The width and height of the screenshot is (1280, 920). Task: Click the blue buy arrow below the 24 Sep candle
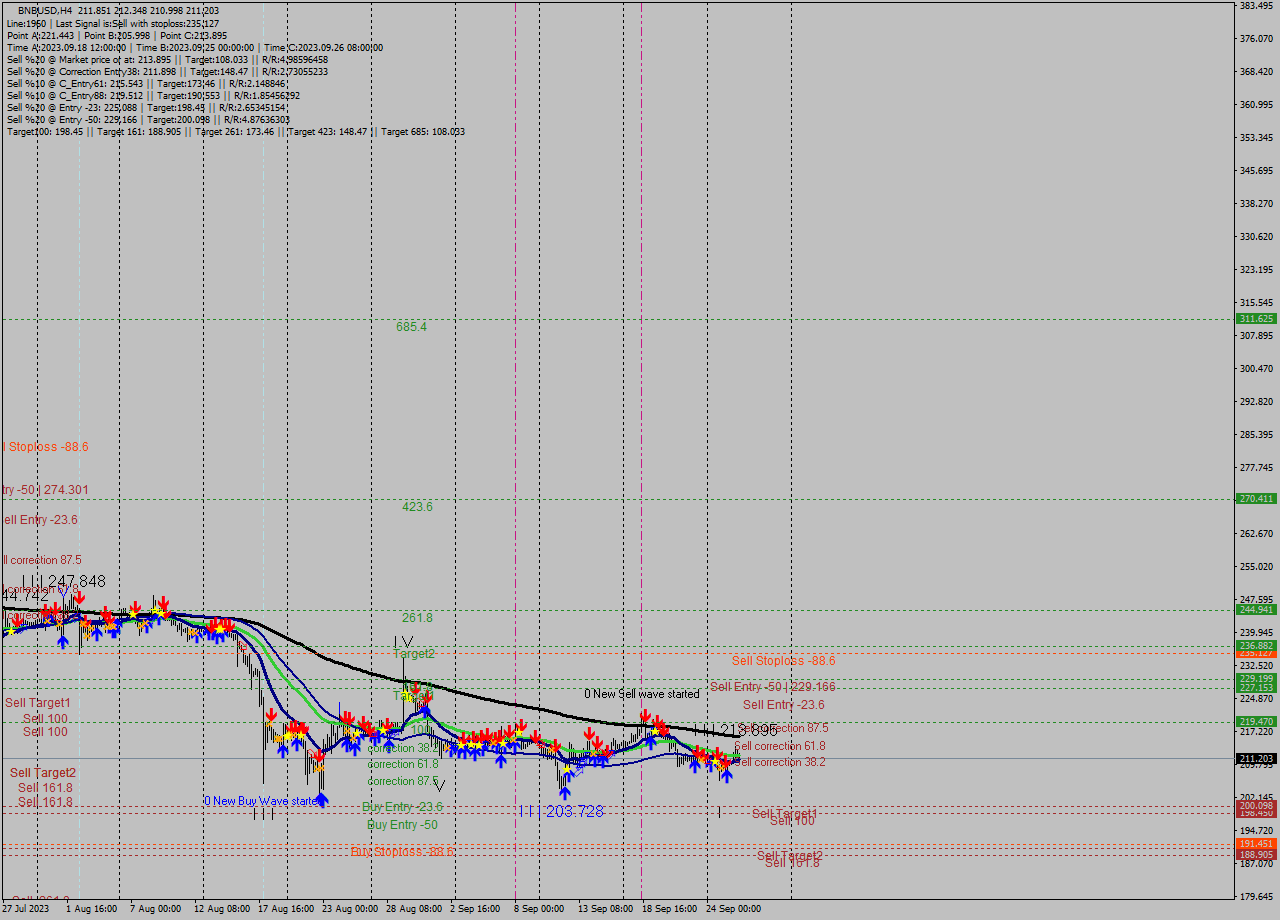pyautogui.click(x=727, y=775)
